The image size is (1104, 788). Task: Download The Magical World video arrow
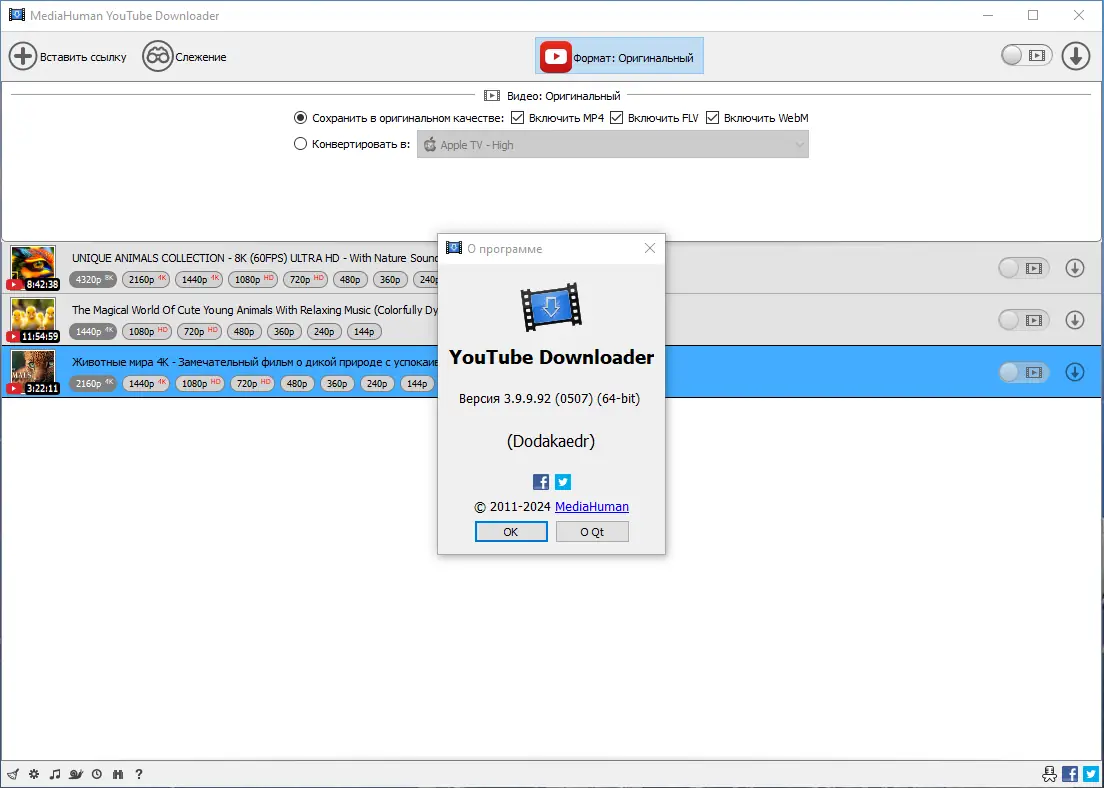pos(1074,320)
